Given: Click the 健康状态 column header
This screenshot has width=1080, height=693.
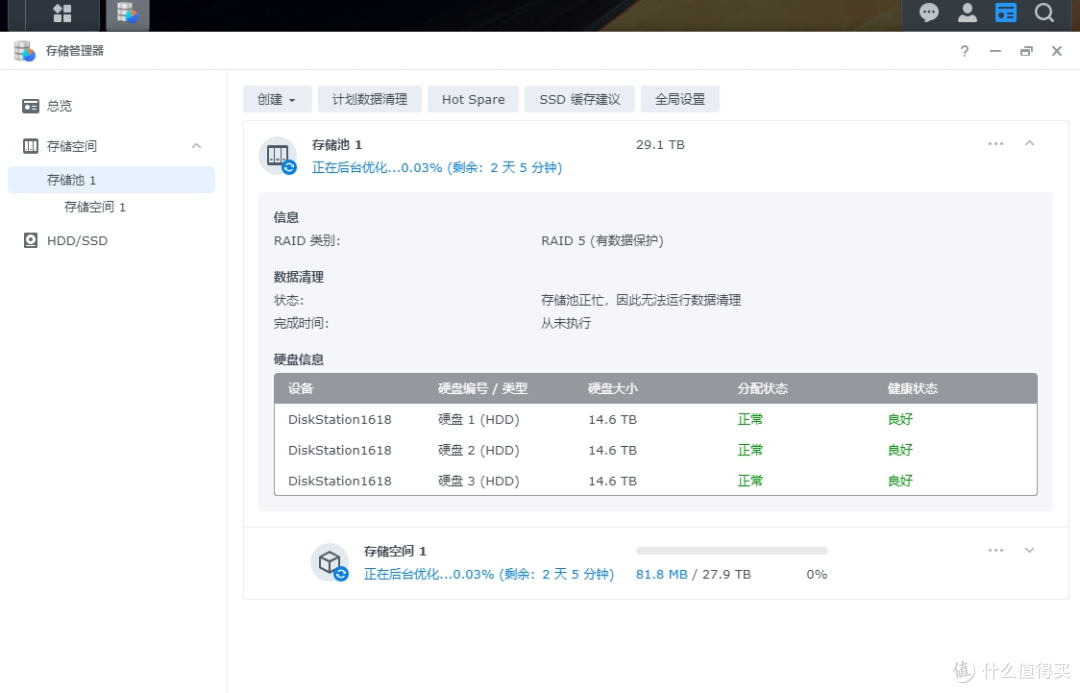Looking at the screenshot, I should [913, 389].
